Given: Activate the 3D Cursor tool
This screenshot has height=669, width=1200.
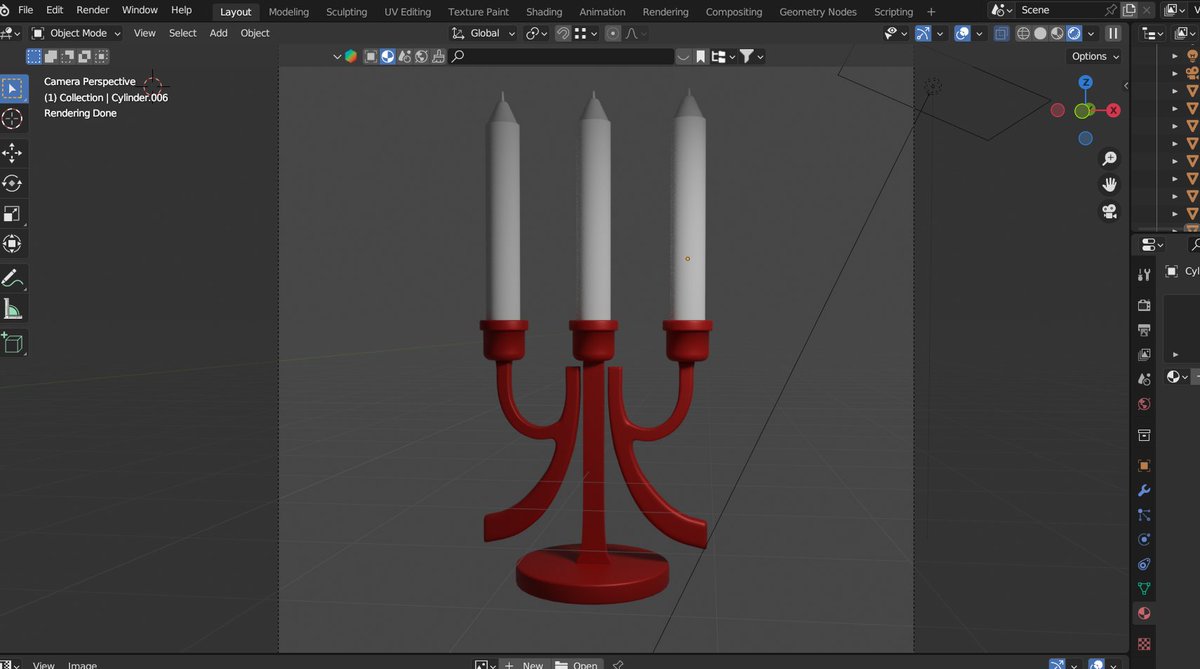Looking at the screenshot, I should (x=13, y=119).
